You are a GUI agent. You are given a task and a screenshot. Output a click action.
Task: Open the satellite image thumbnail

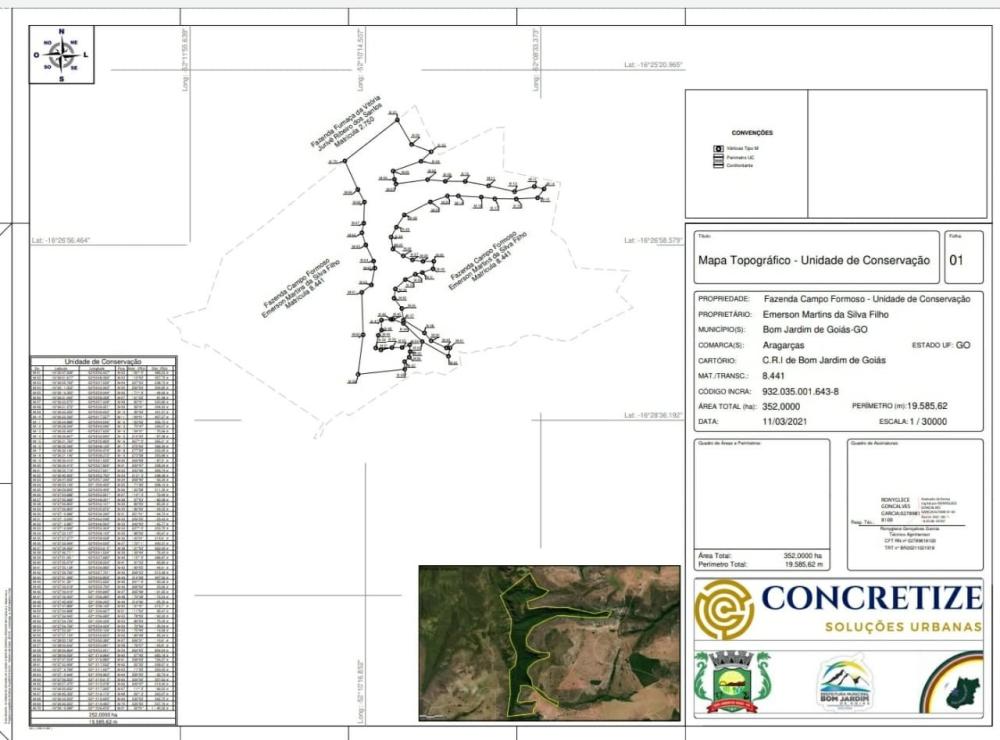coord(549,643)
